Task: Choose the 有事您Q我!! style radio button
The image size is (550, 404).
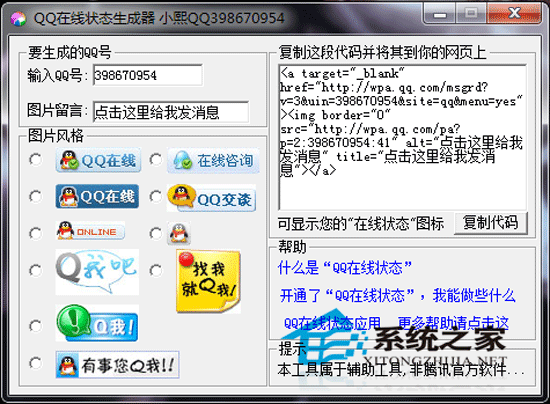Action: pyautogui.click(x=35, y=363)
